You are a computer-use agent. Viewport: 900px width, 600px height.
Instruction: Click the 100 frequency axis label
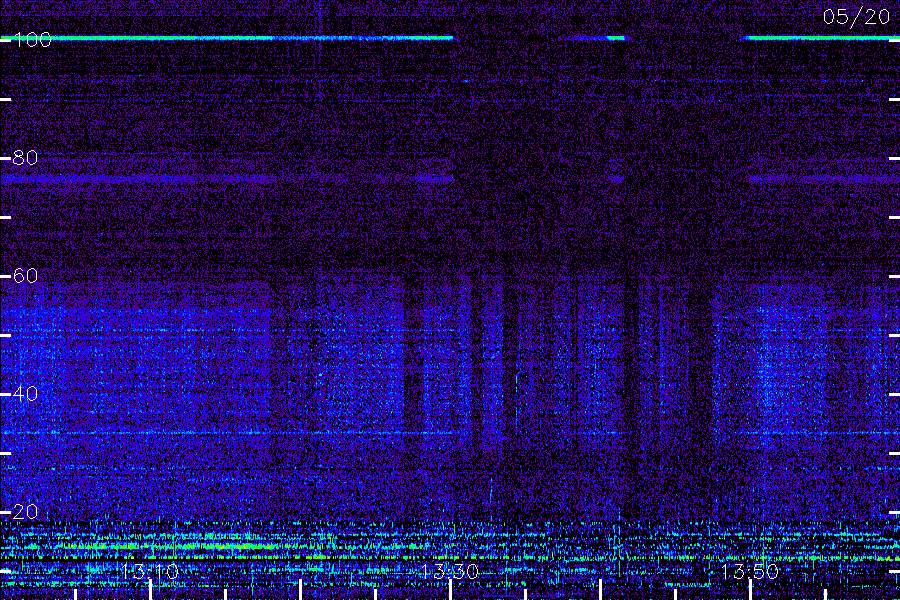coord(32,40)
